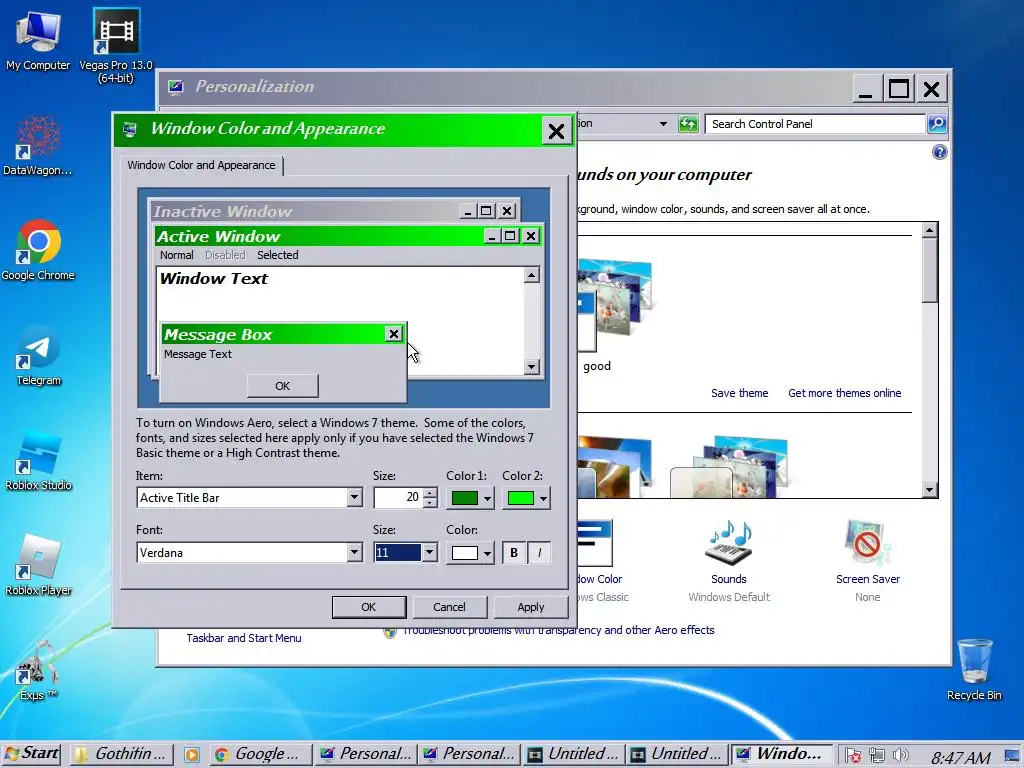Open My Computer desktop icon
The width and height of the screenshot is (1024, 768).
(x=38, y=39)
